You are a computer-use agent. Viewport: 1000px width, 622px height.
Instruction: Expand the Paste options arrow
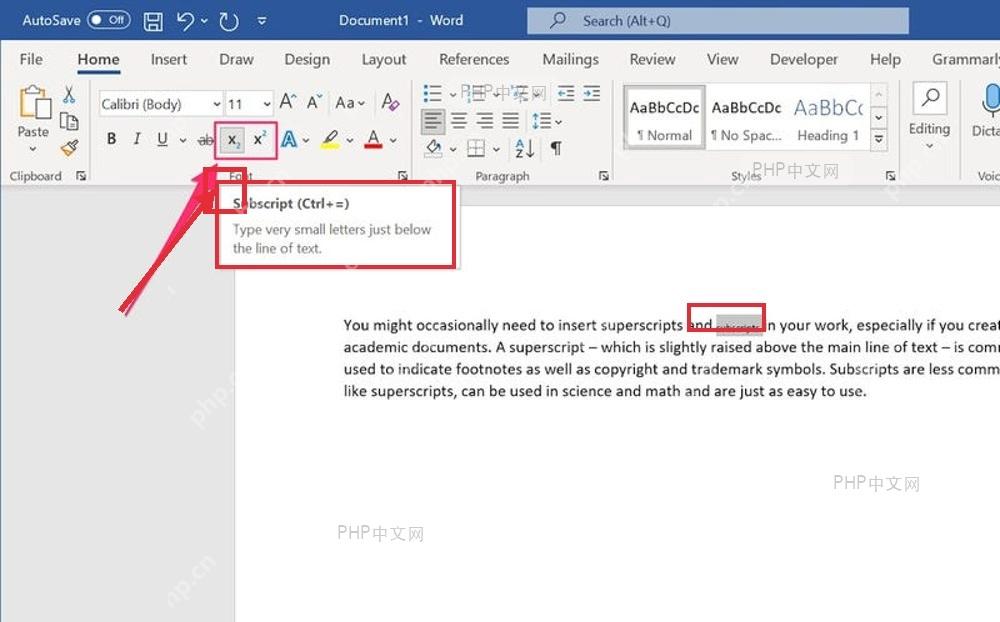pos(33,149)
